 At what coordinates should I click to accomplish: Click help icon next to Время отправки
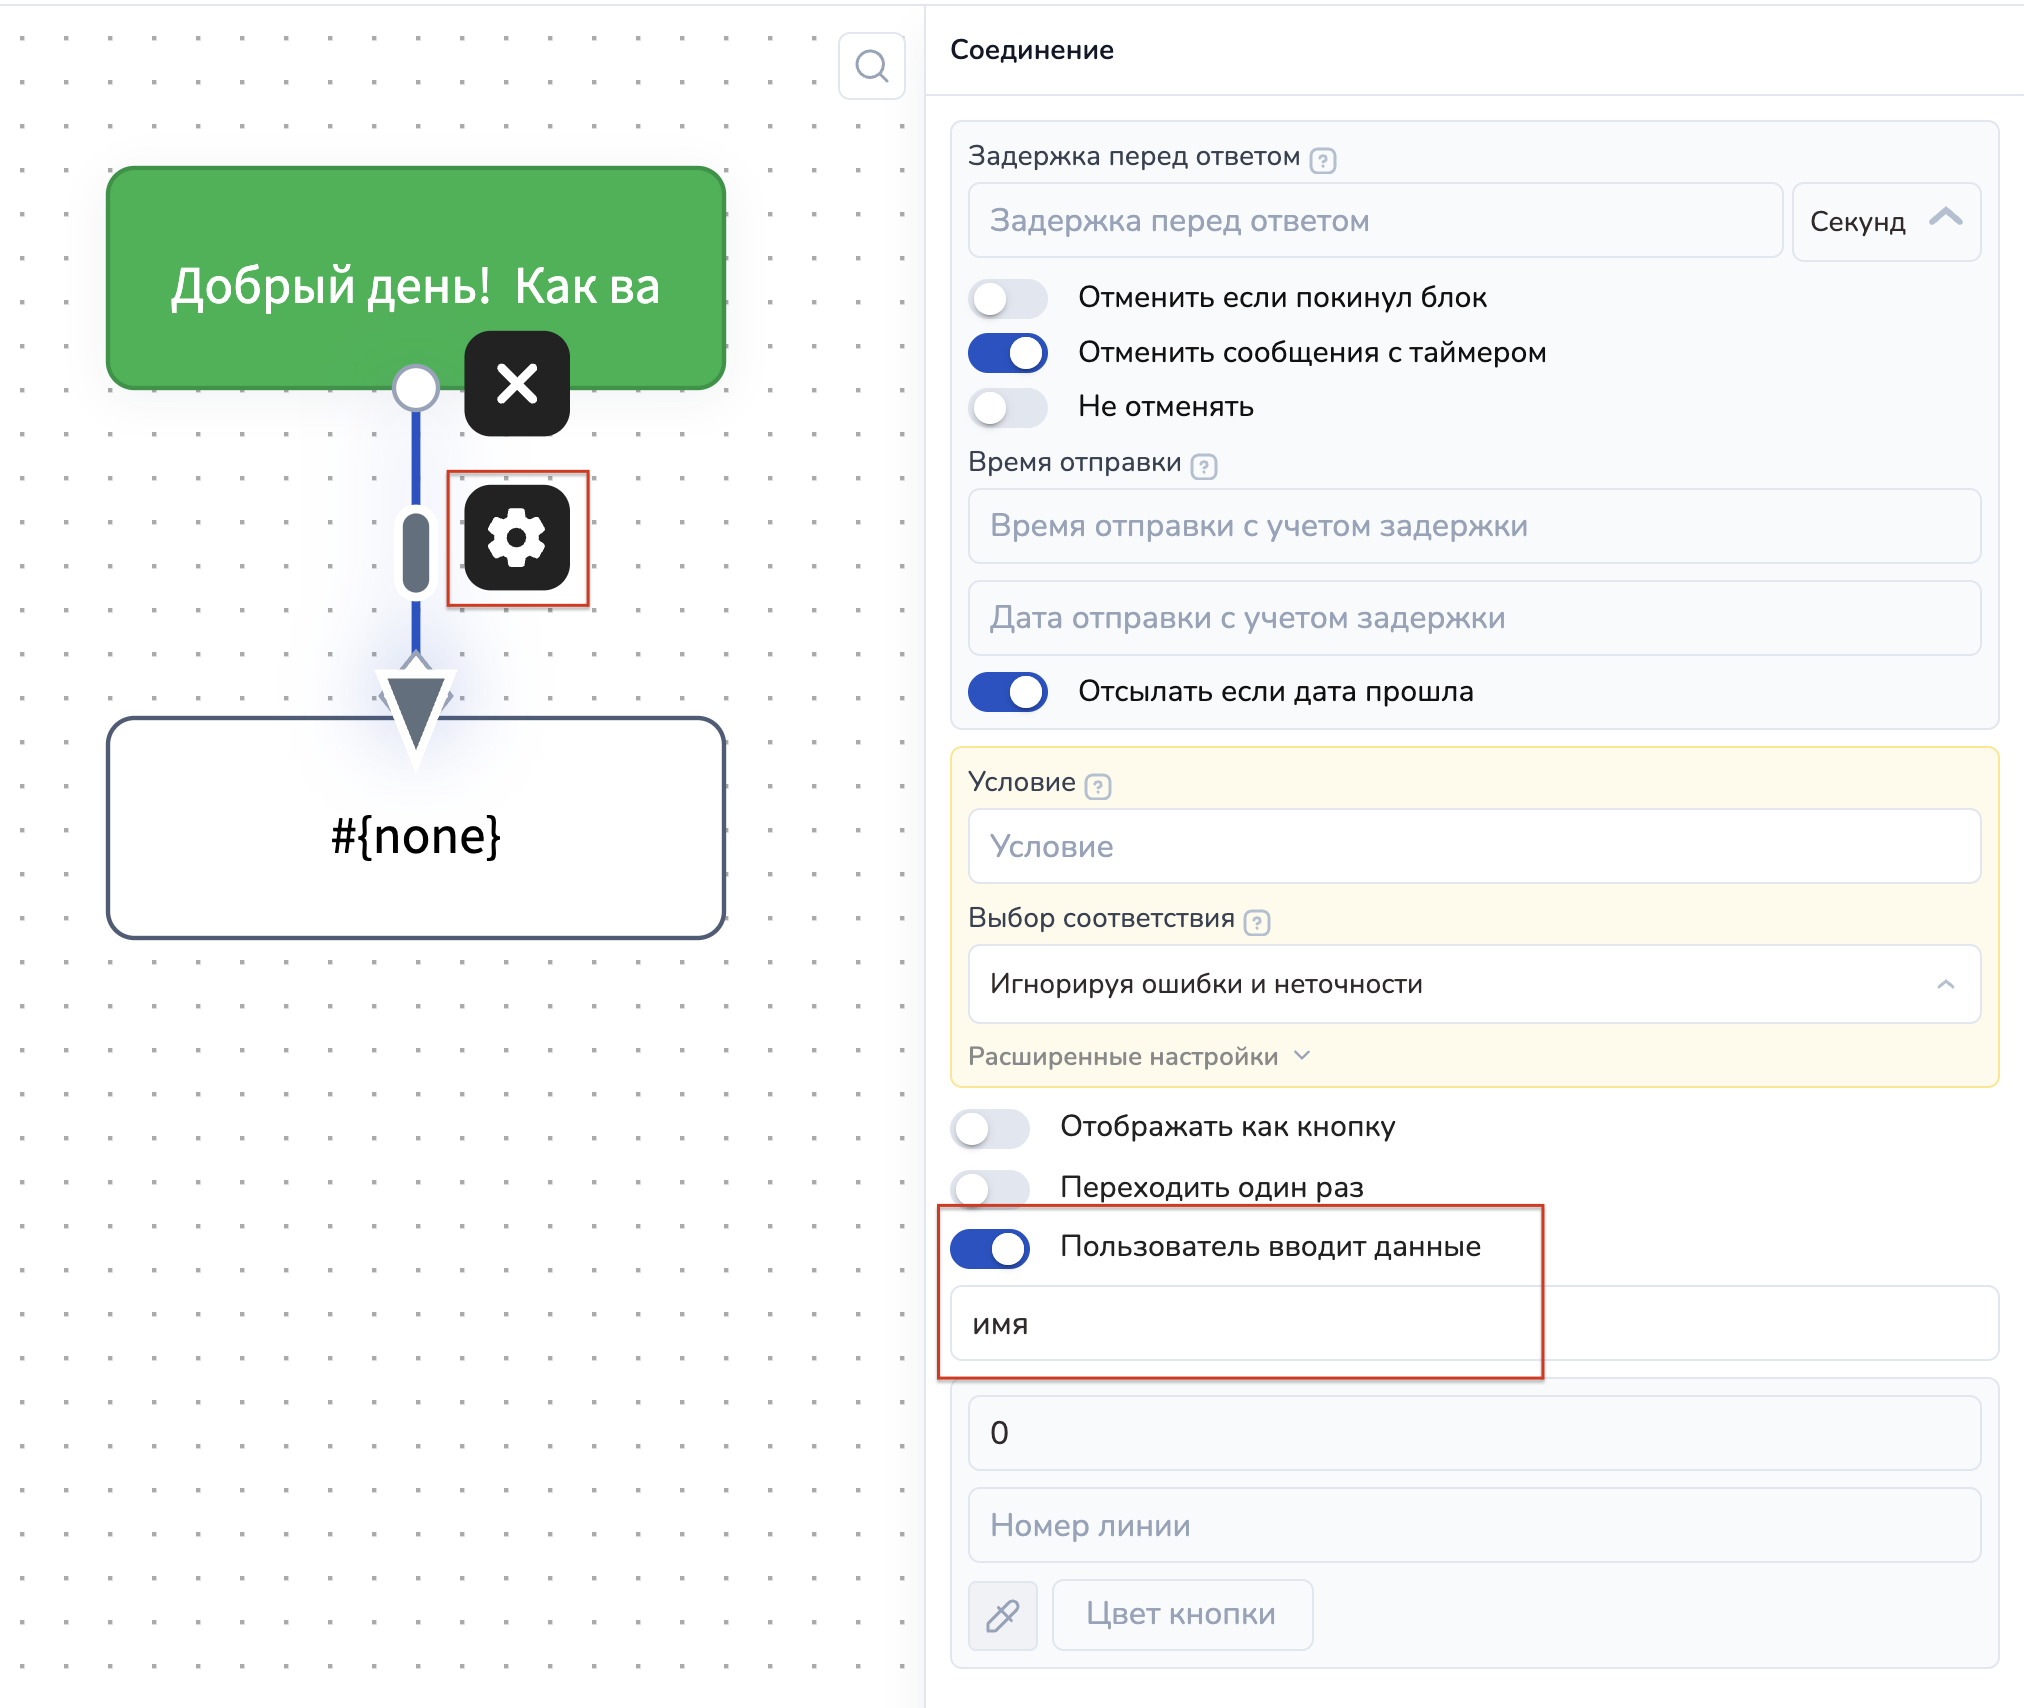coord(1204,466)
